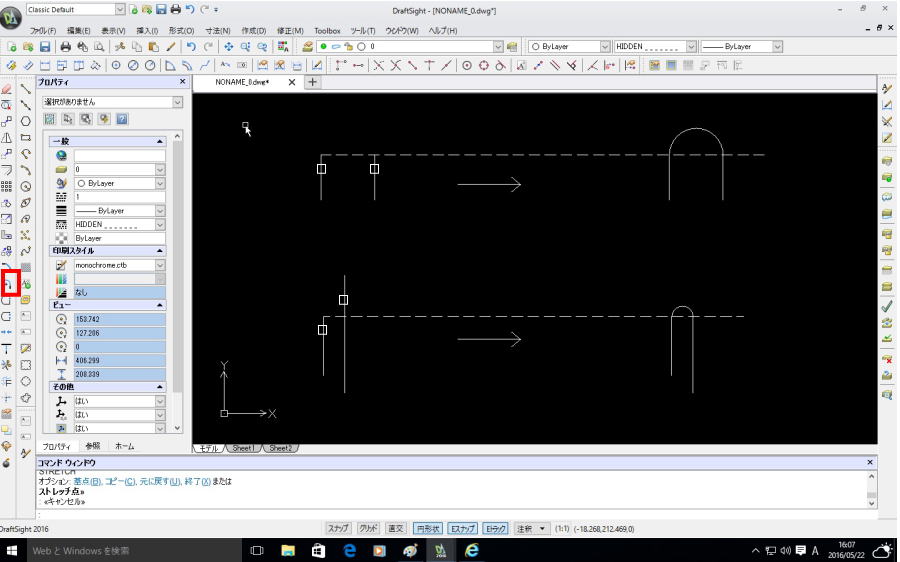
Task: Click the Delete eraser tool icon
Action: click(6, 89)
